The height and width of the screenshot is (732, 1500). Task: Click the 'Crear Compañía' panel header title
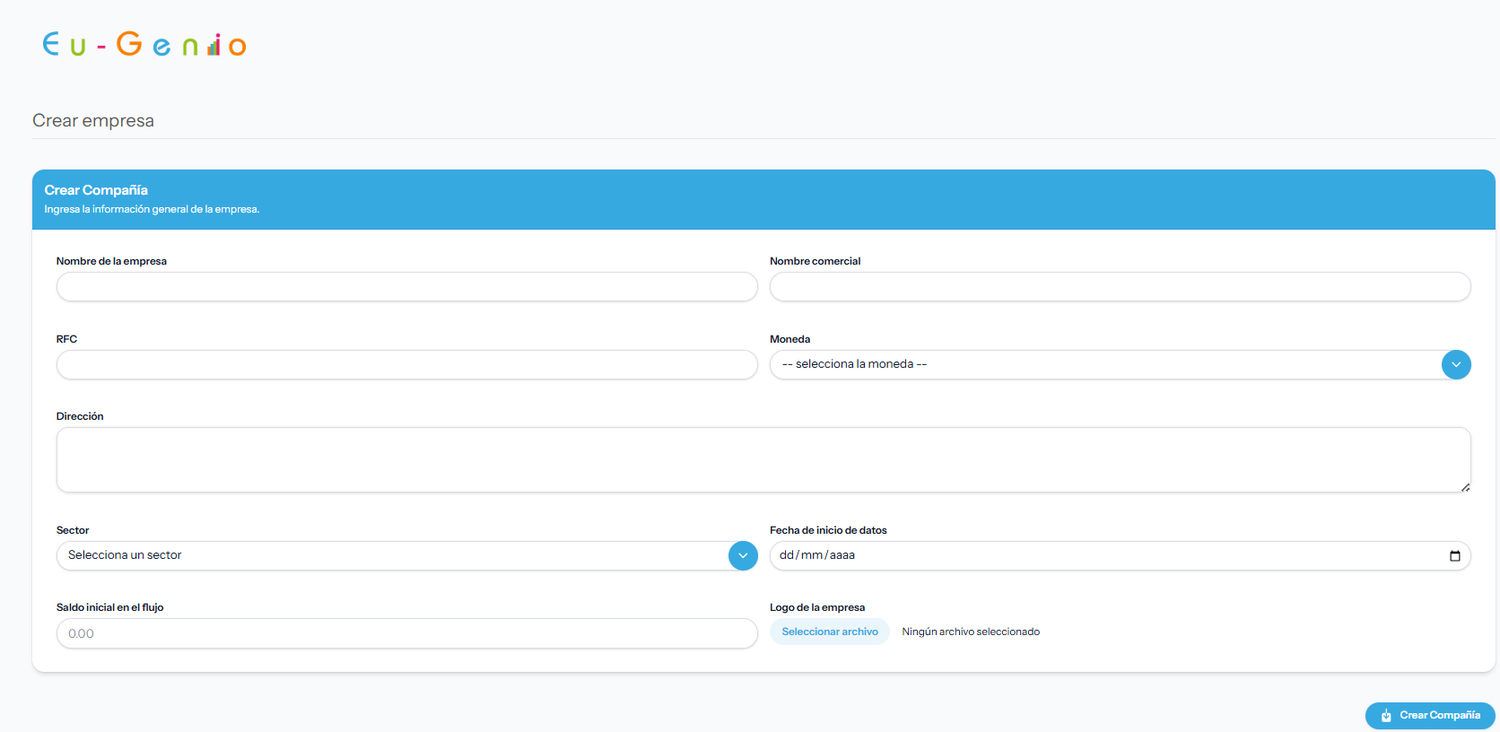point(97,190)
